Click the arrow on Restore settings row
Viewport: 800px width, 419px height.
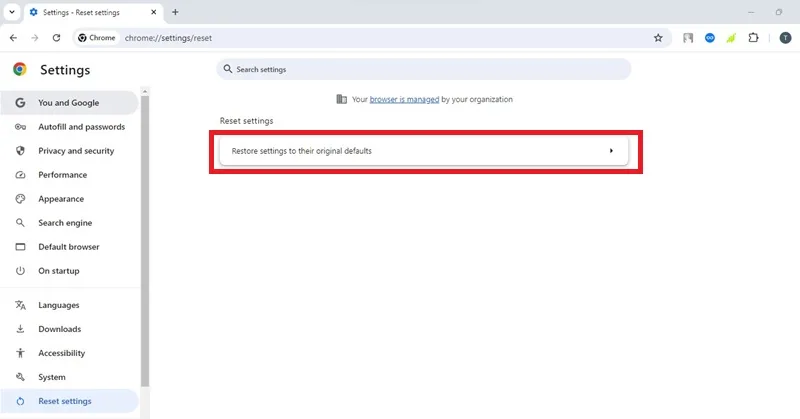click(x=611, y=151)
